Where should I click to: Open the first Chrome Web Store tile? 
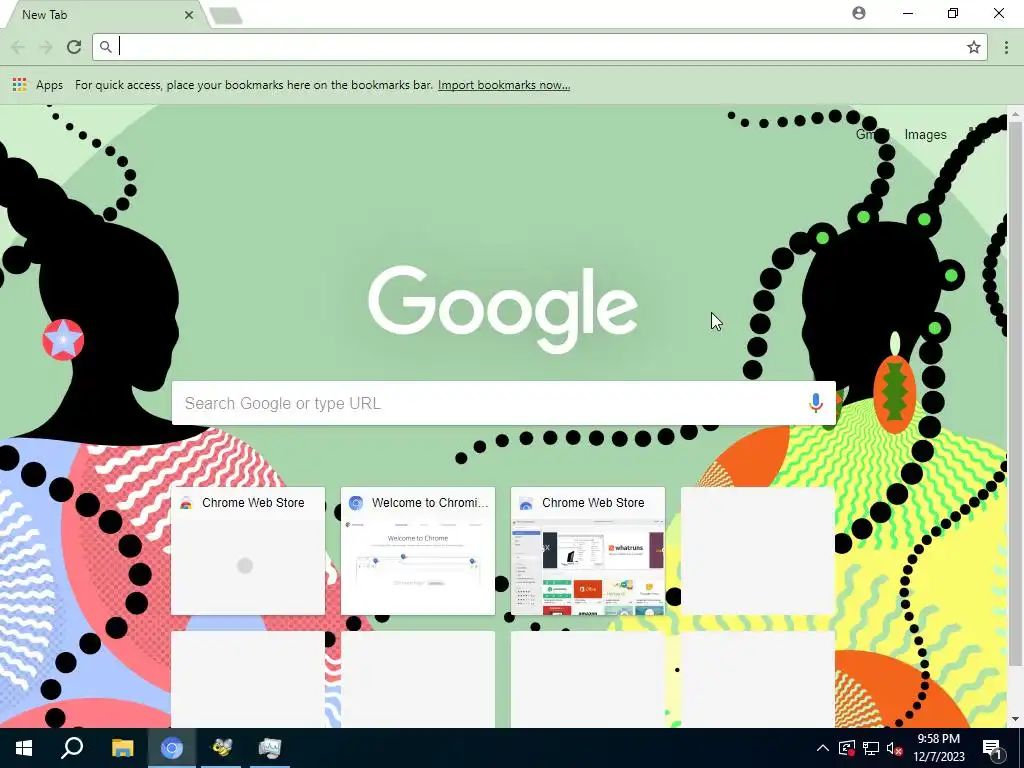coord(248,551)
